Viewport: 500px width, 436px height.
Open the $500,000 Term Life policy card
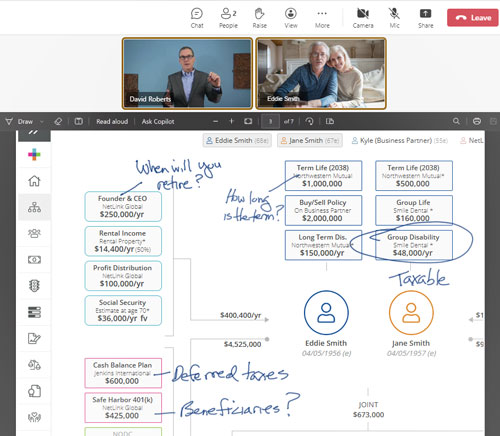coord(414,176)
